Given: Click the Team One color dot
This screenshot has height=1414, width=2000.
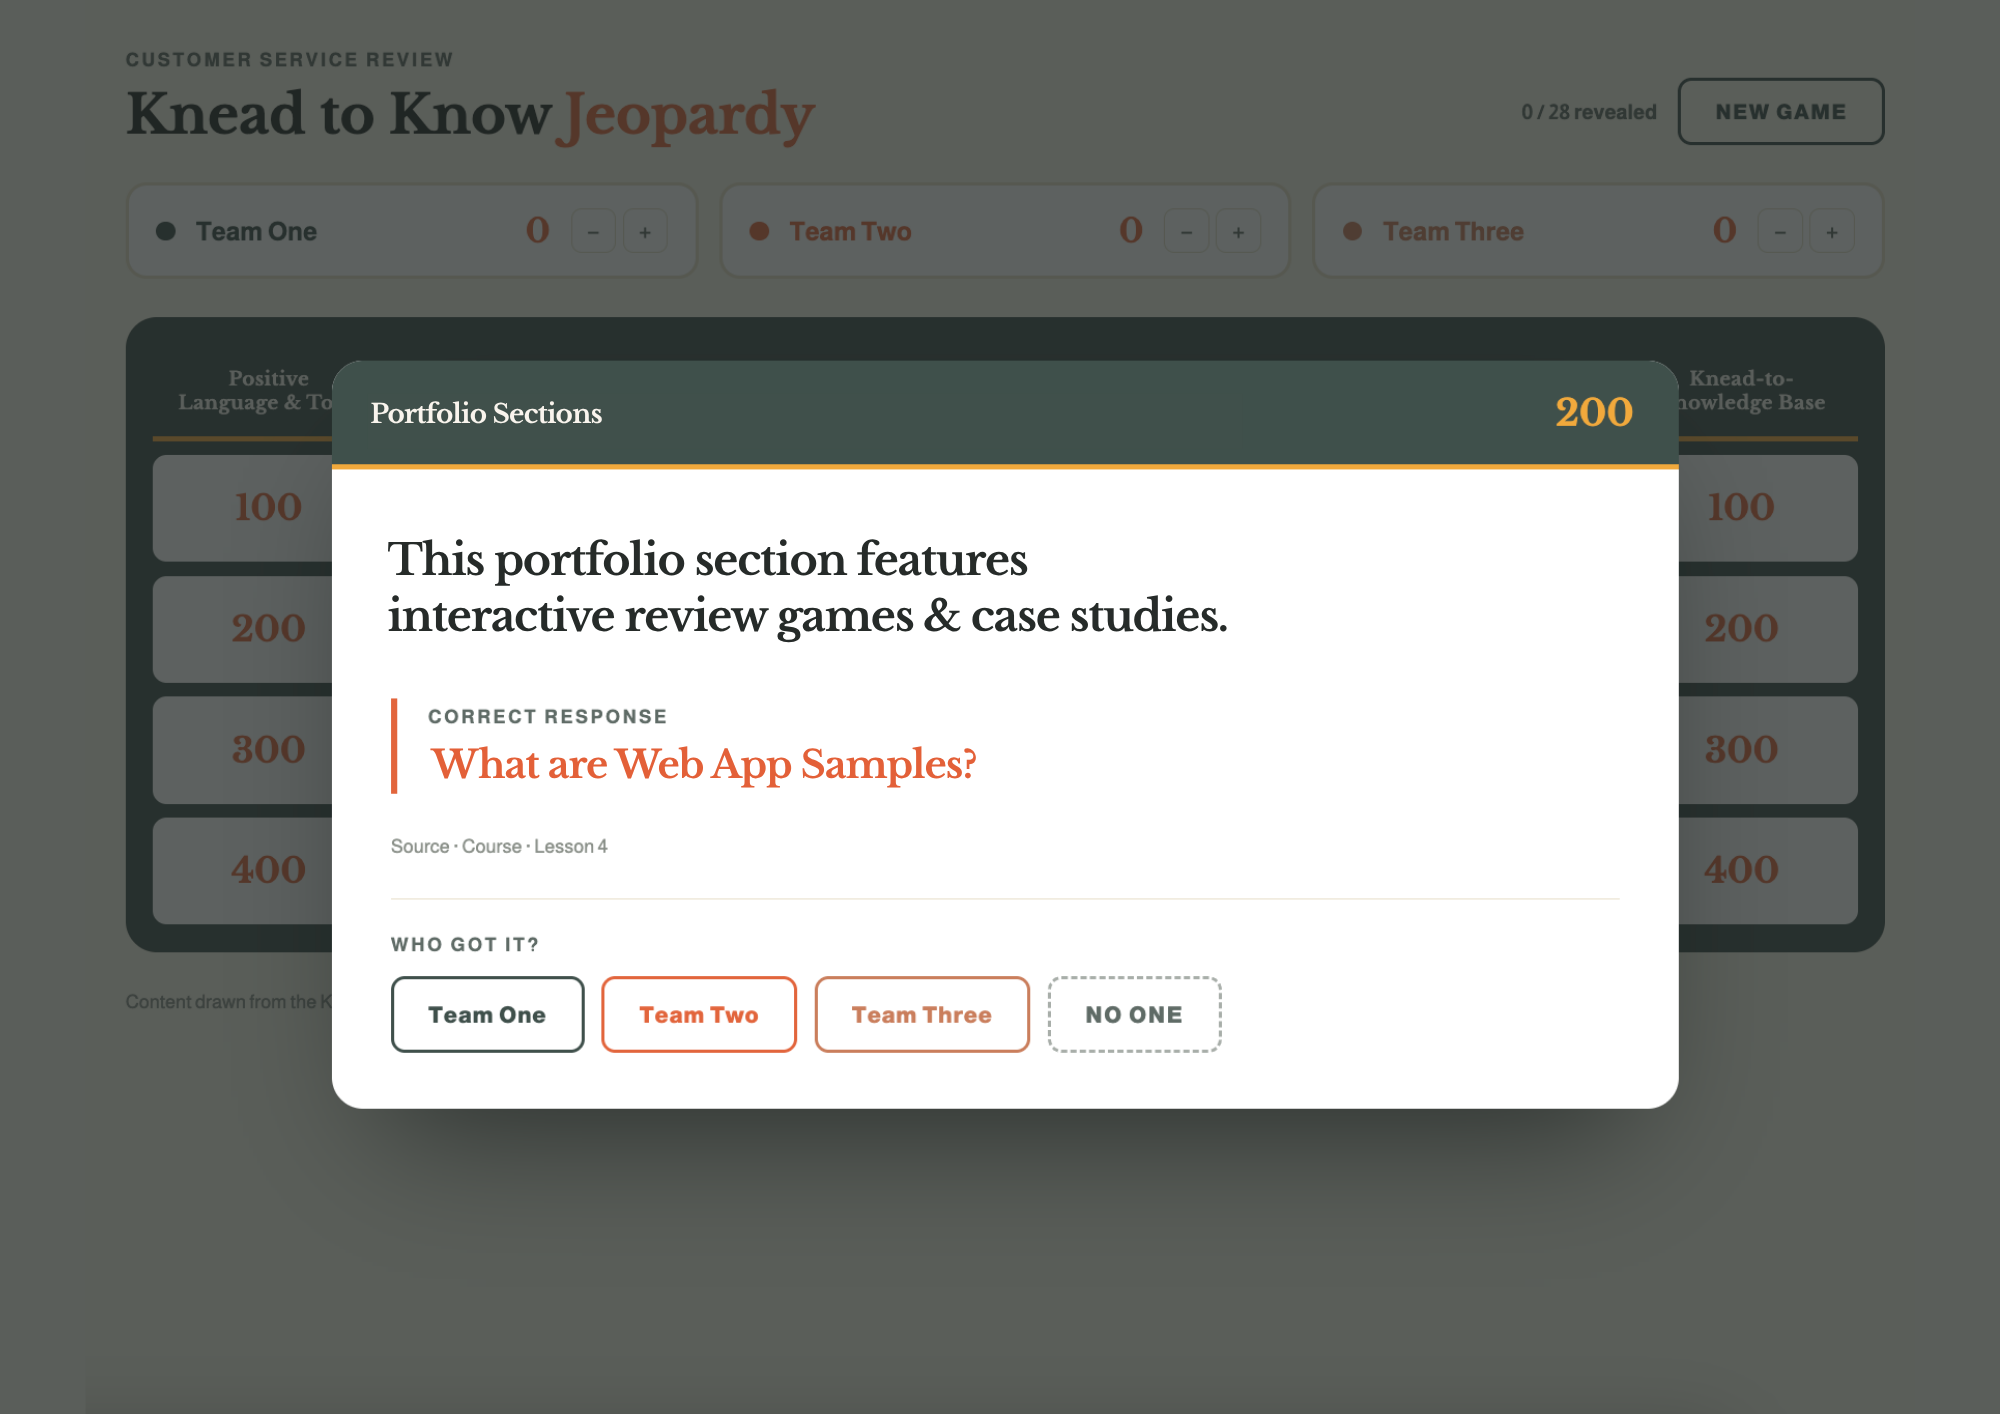Looking at the screenshot, I should [x=166, y=231].
